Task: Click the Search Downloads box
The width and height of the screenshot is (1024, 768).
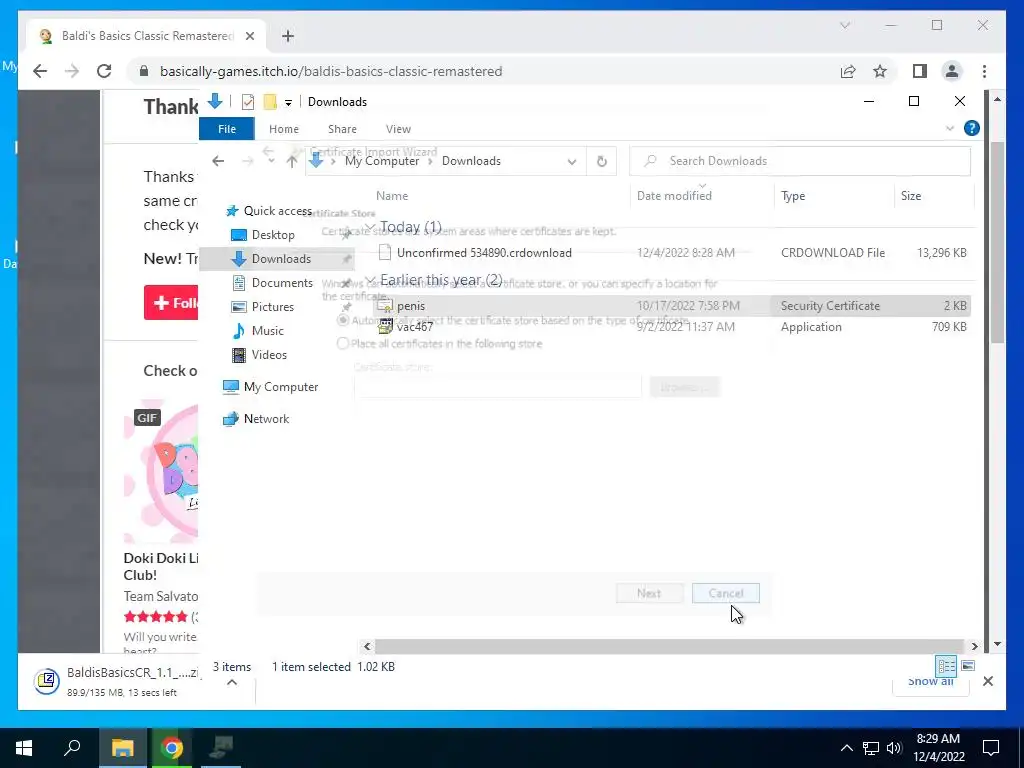Action: point(799,161)
